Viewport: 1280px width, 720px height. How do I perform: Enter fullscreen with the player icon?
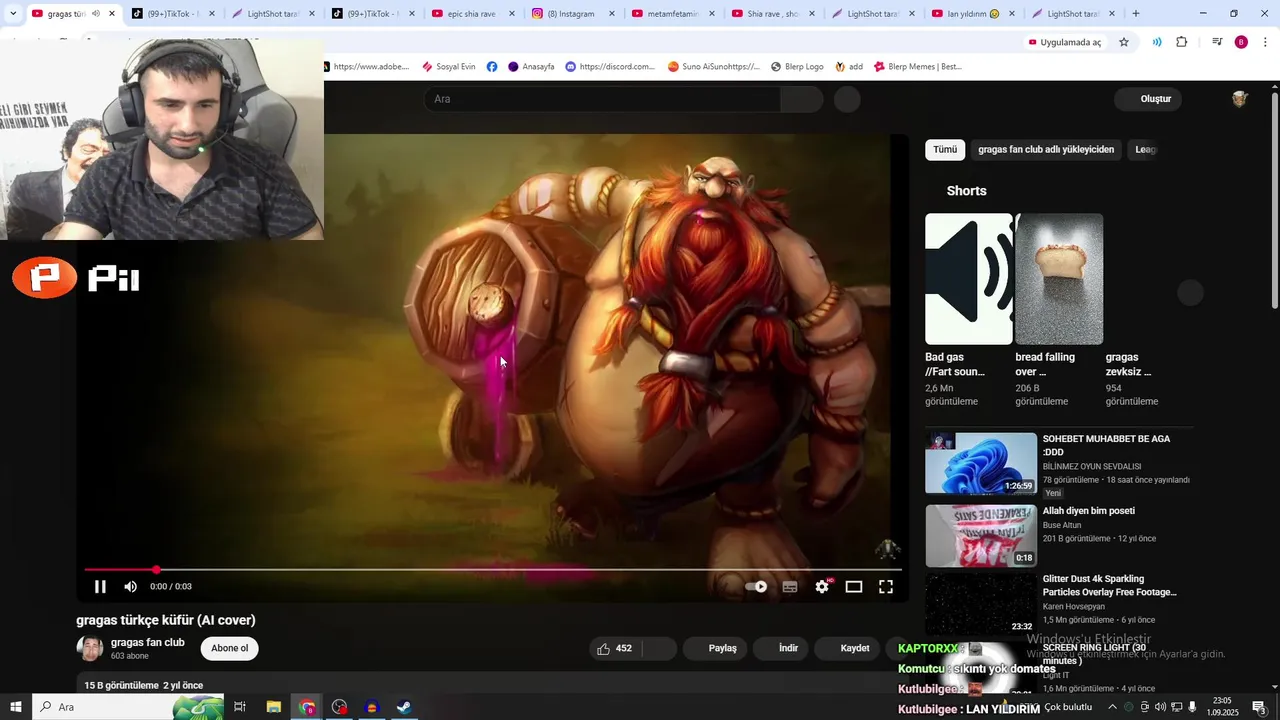coord(886,587)
